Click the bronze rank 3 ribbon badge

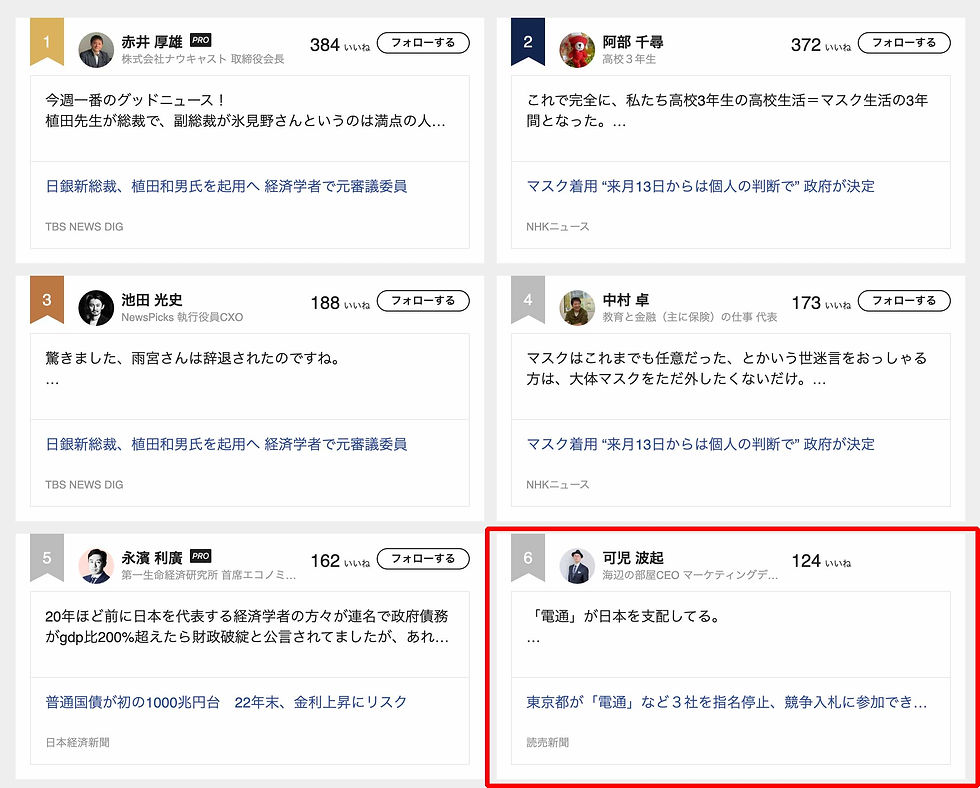point(47,299)
